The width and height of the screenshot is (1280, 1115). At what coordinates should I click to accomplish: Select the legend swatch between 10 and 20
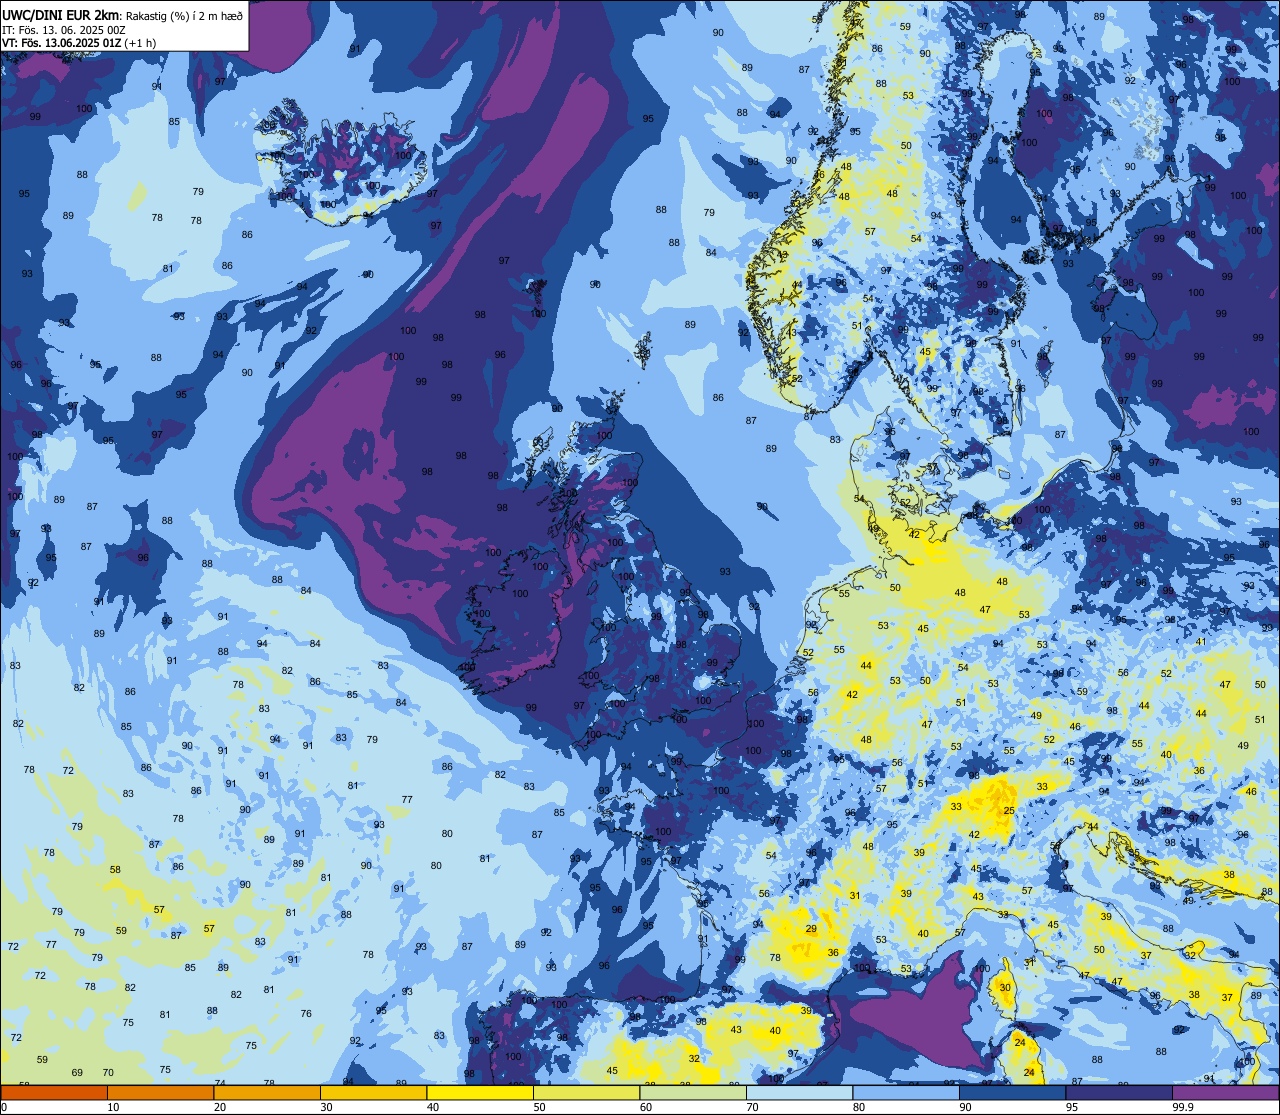[160, 1092]
